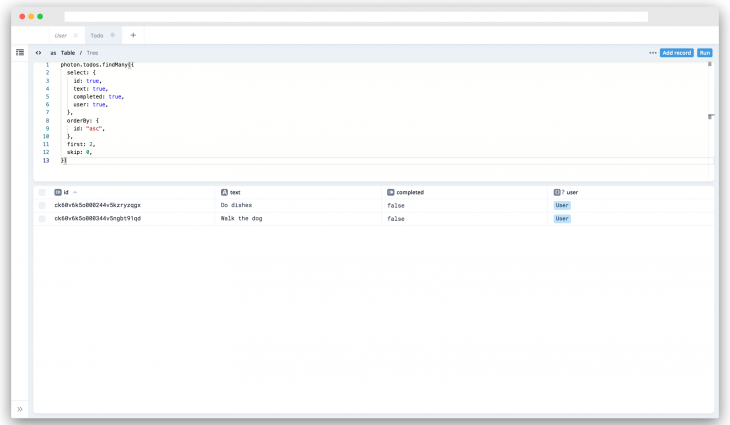Click the plus icon to add new tab
This screenshot has height=425, width=730.
click(133, 35)
